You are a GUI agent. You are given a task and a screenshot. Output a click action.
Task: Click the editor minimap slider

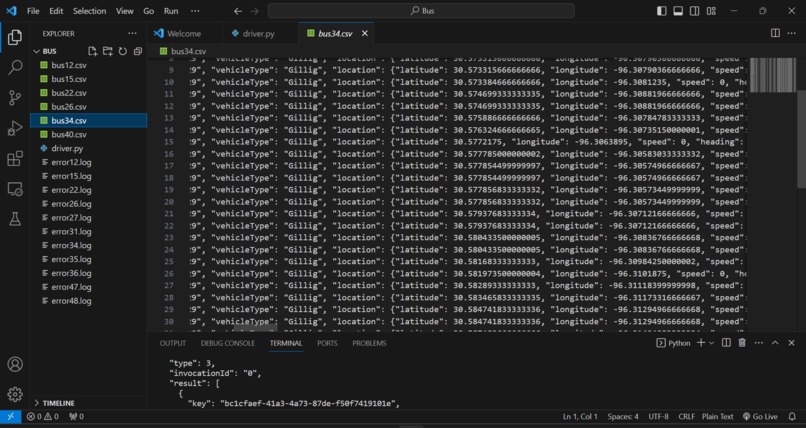coord(773,75)
